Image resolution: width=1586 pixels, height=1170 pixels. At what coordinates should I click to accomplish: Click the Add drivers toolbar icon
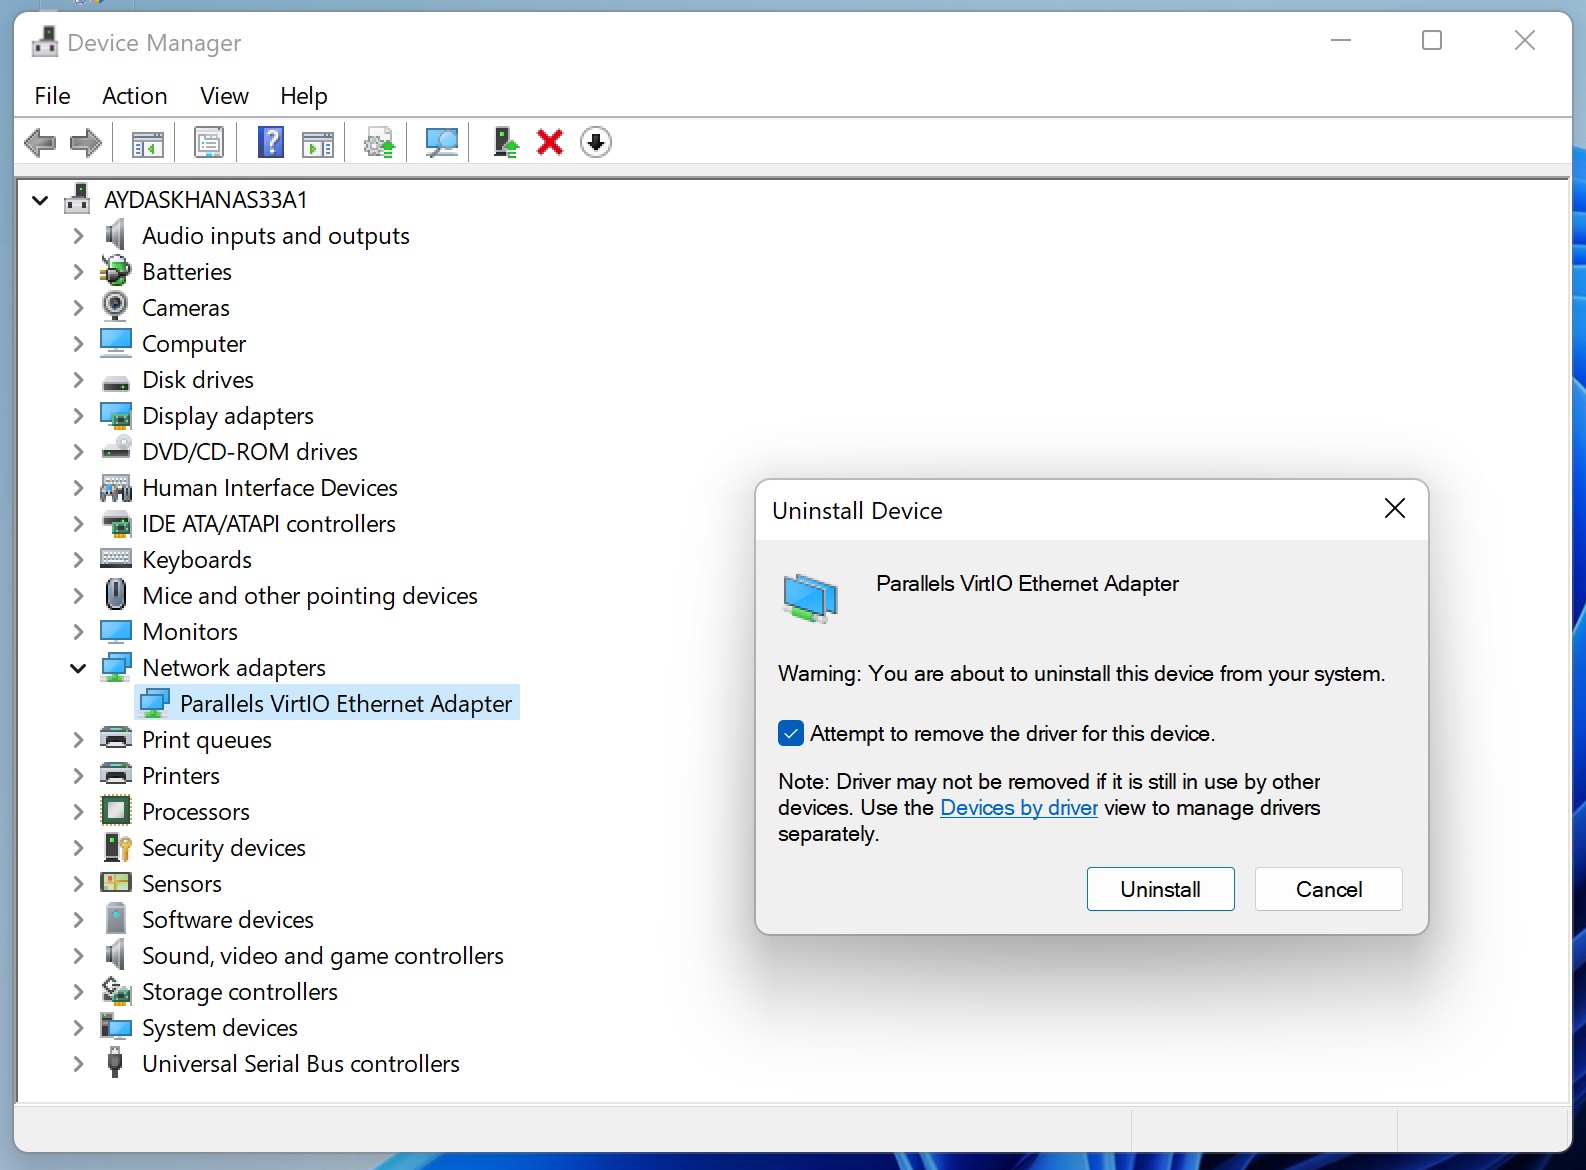(506, 143)
